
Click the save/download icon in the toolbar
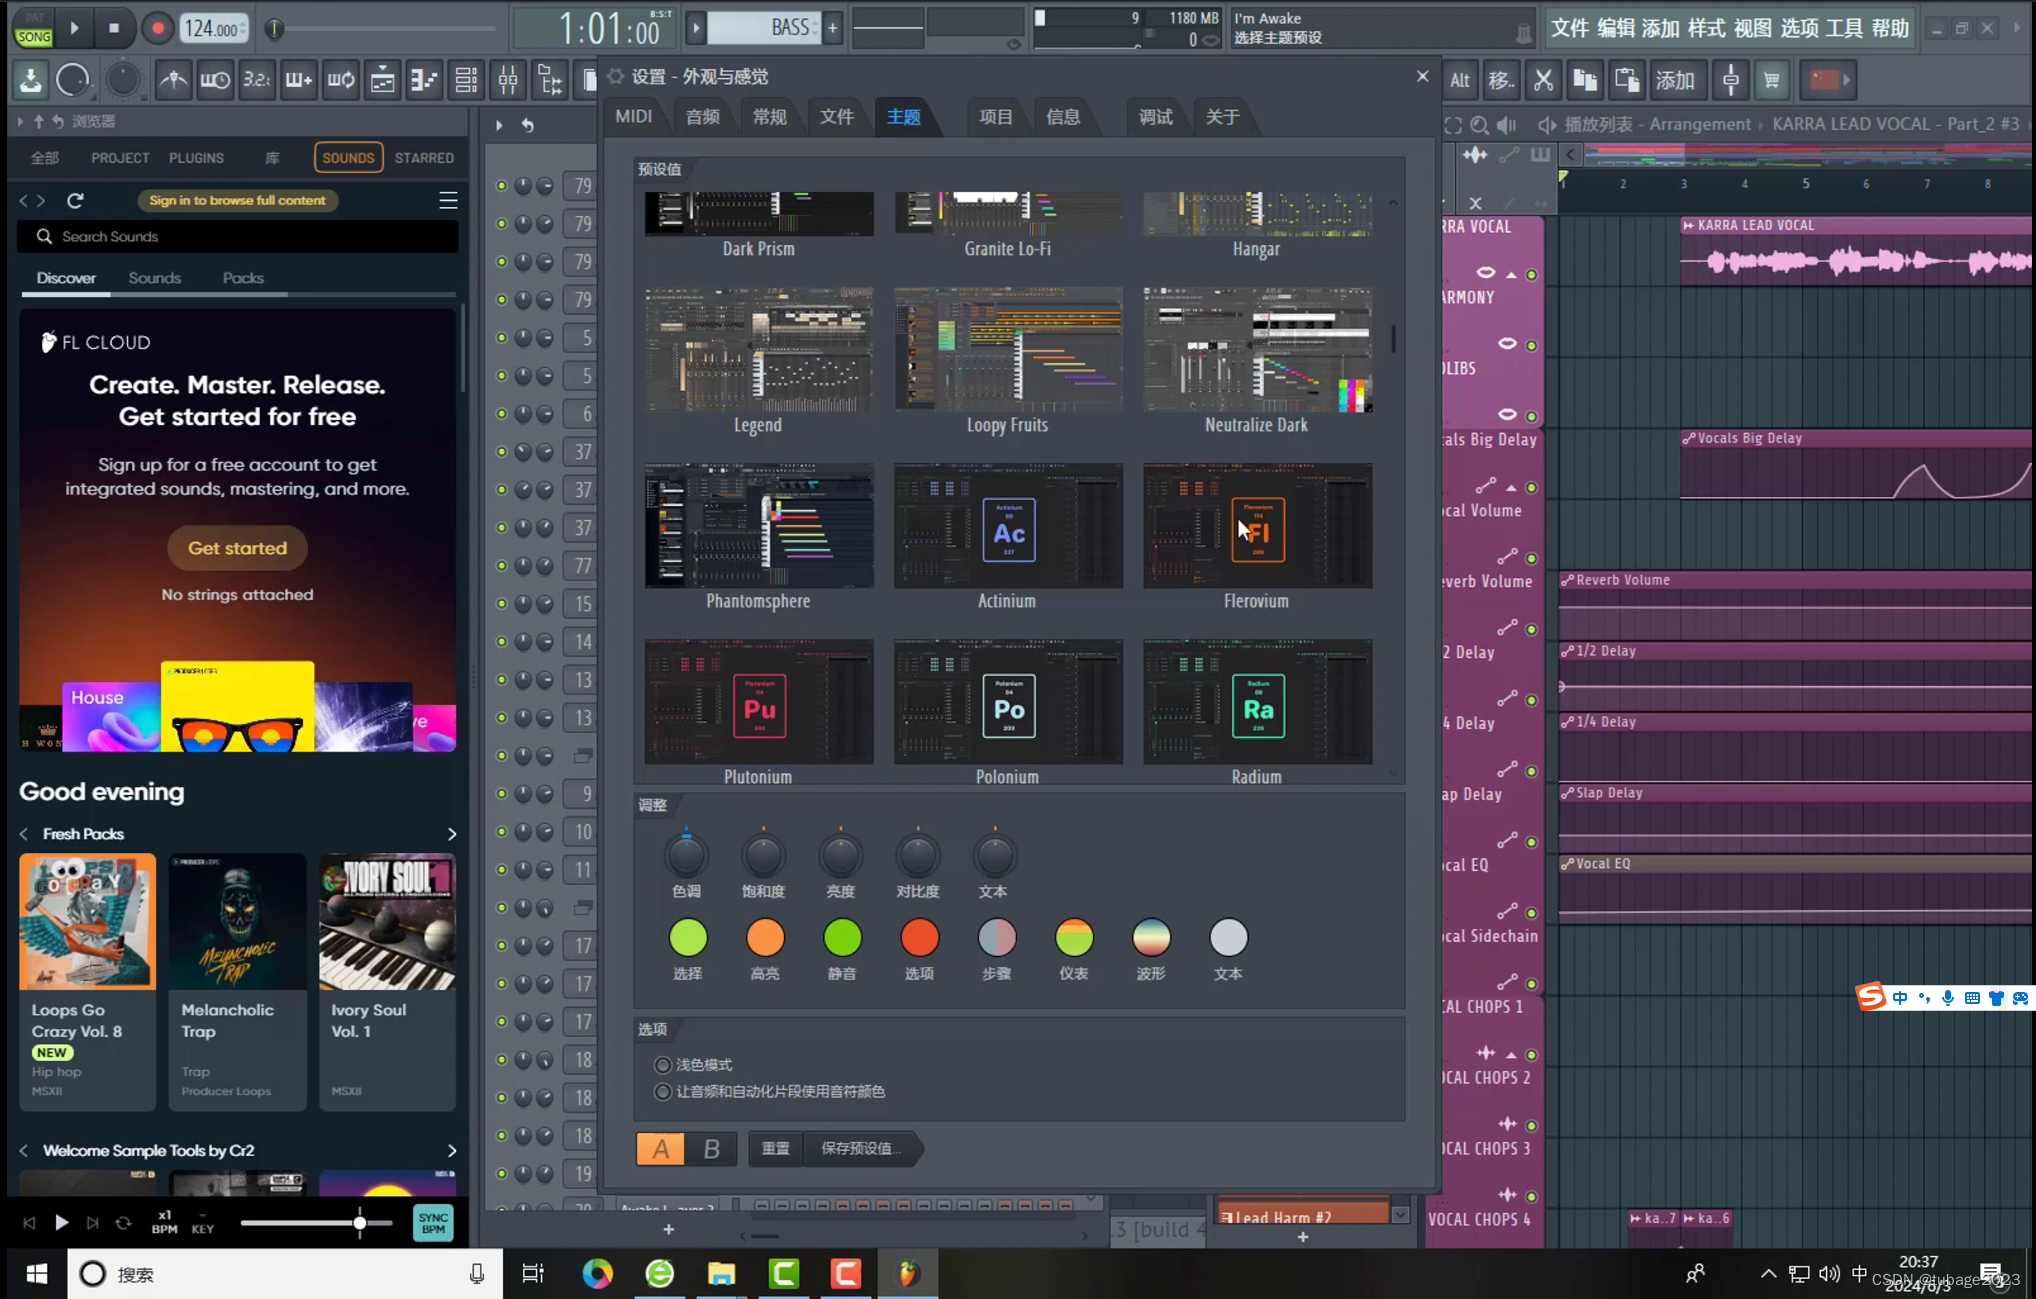coord(31,80)
